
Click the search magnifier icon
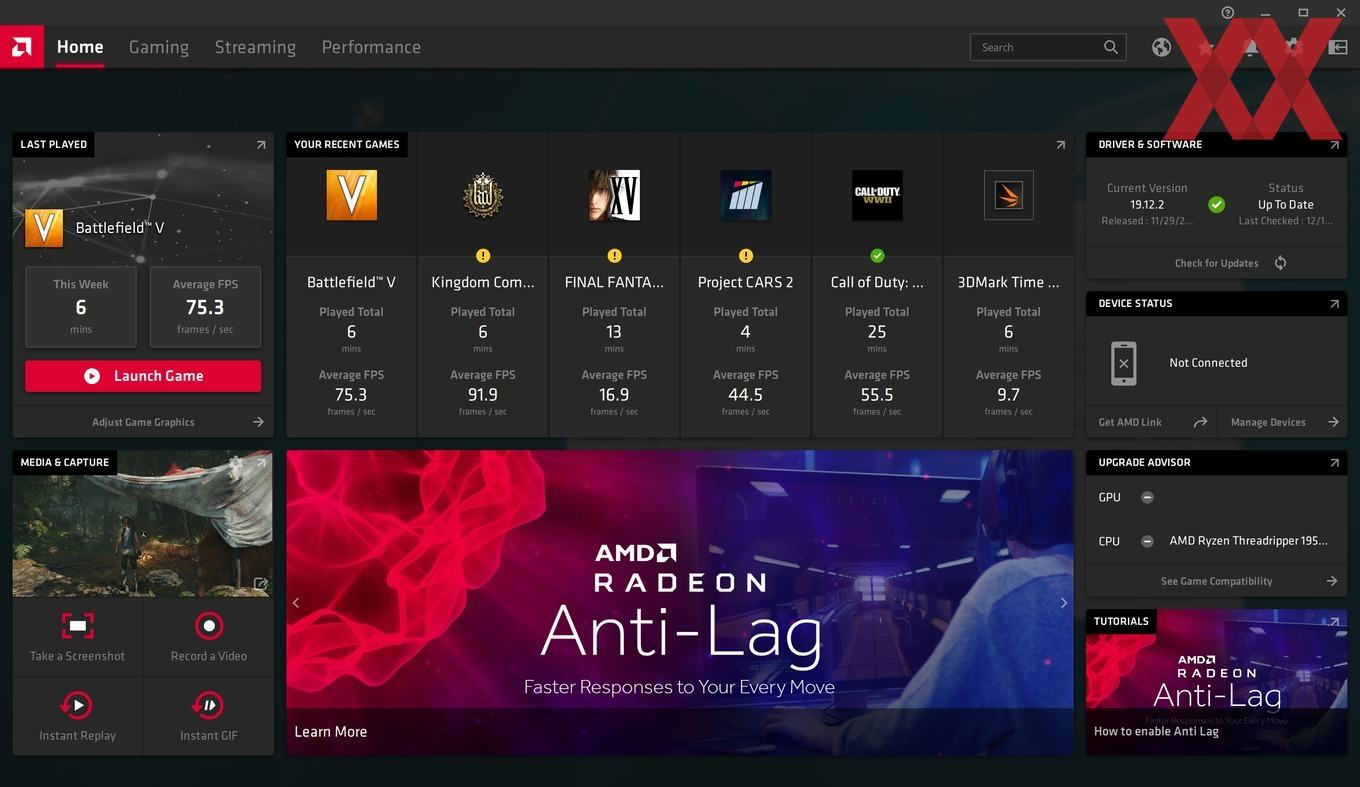1111,47
